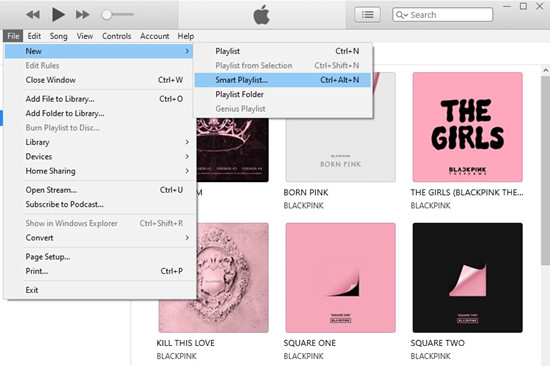Open the Controls menu

click(x=116, y=36)
